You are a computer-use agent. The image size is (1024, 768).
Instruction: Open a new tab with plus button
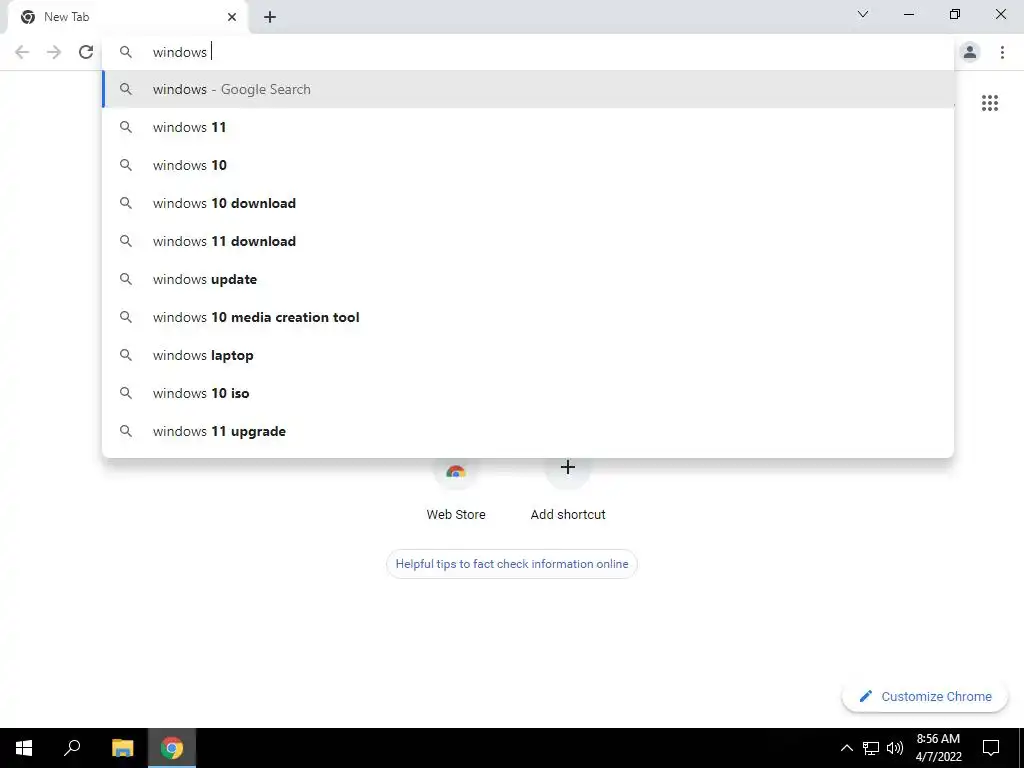270,17
